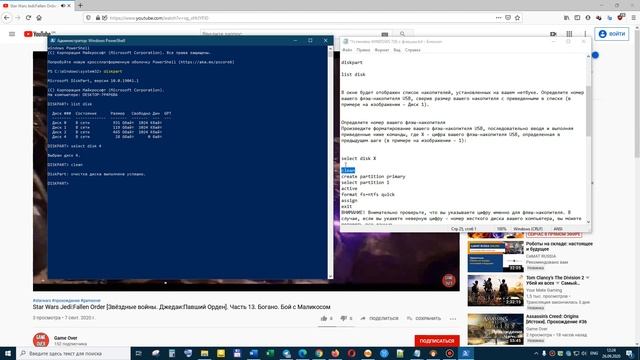The height and width of the screenshot is (360, 640).
Task: Click the clock in the system tray
Action: [611, 353]
